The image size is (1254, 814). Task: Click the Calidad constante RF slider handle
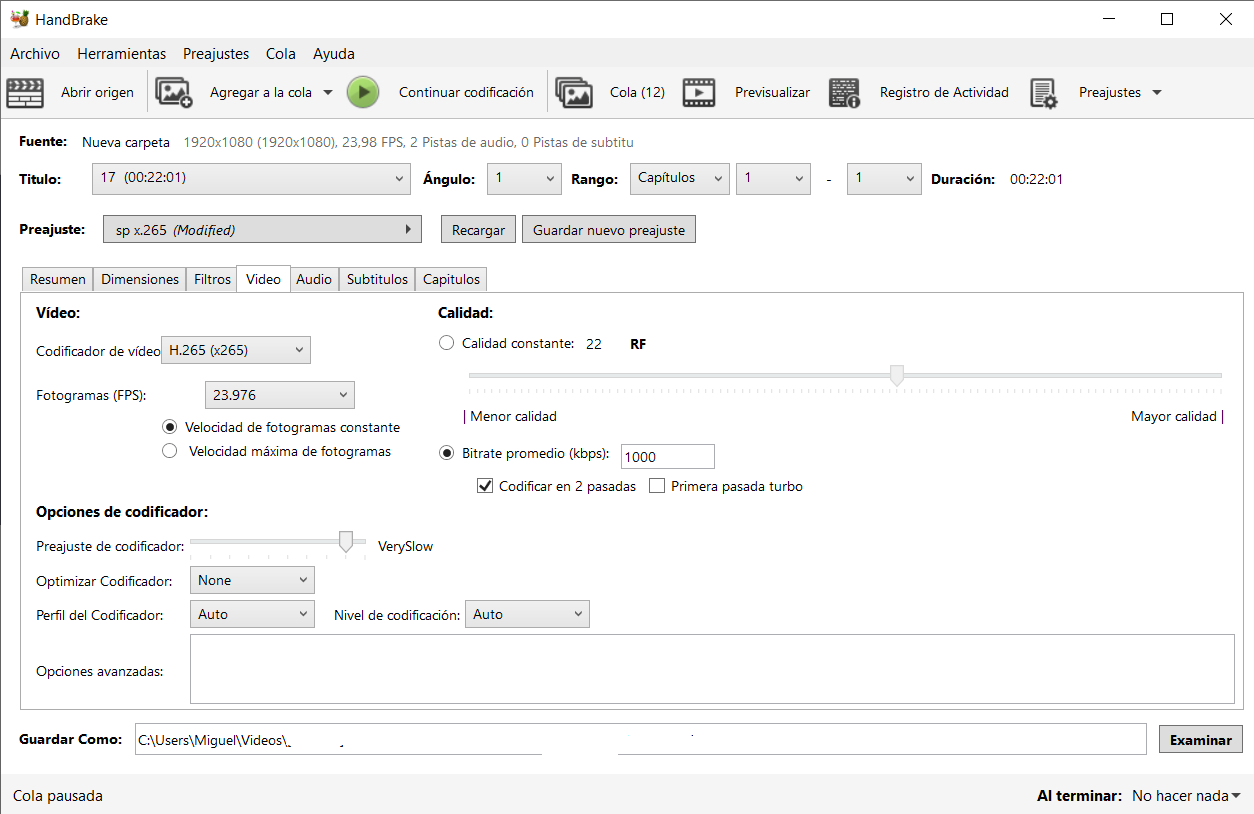click(x=897, y=375)
